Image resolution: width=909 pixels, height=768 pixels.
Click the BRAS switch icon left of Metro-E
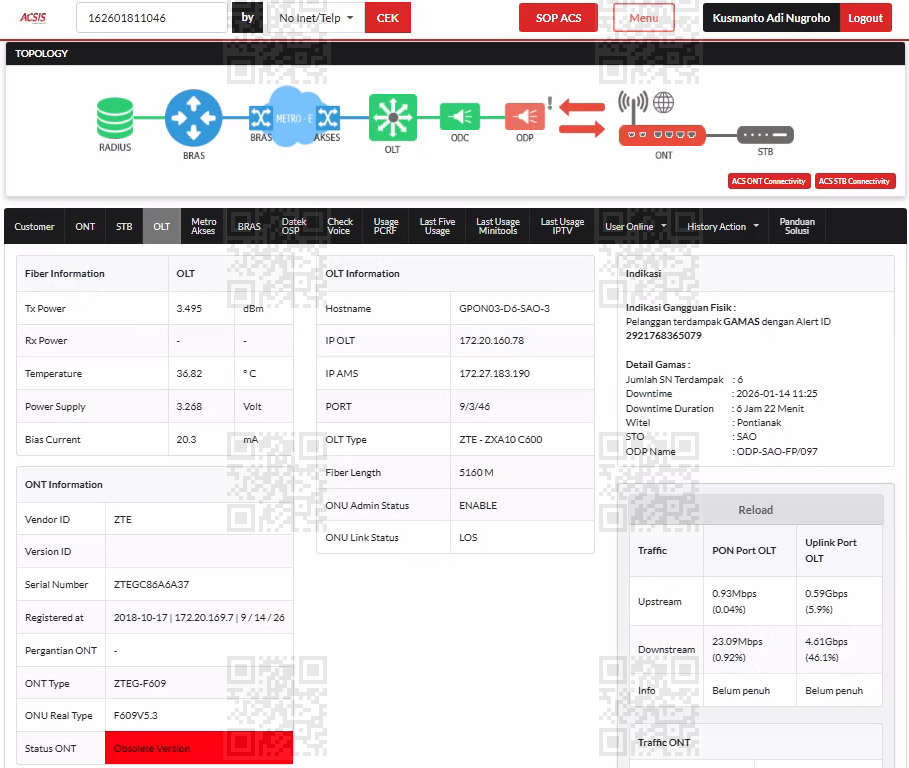click(x=260, y=118)
